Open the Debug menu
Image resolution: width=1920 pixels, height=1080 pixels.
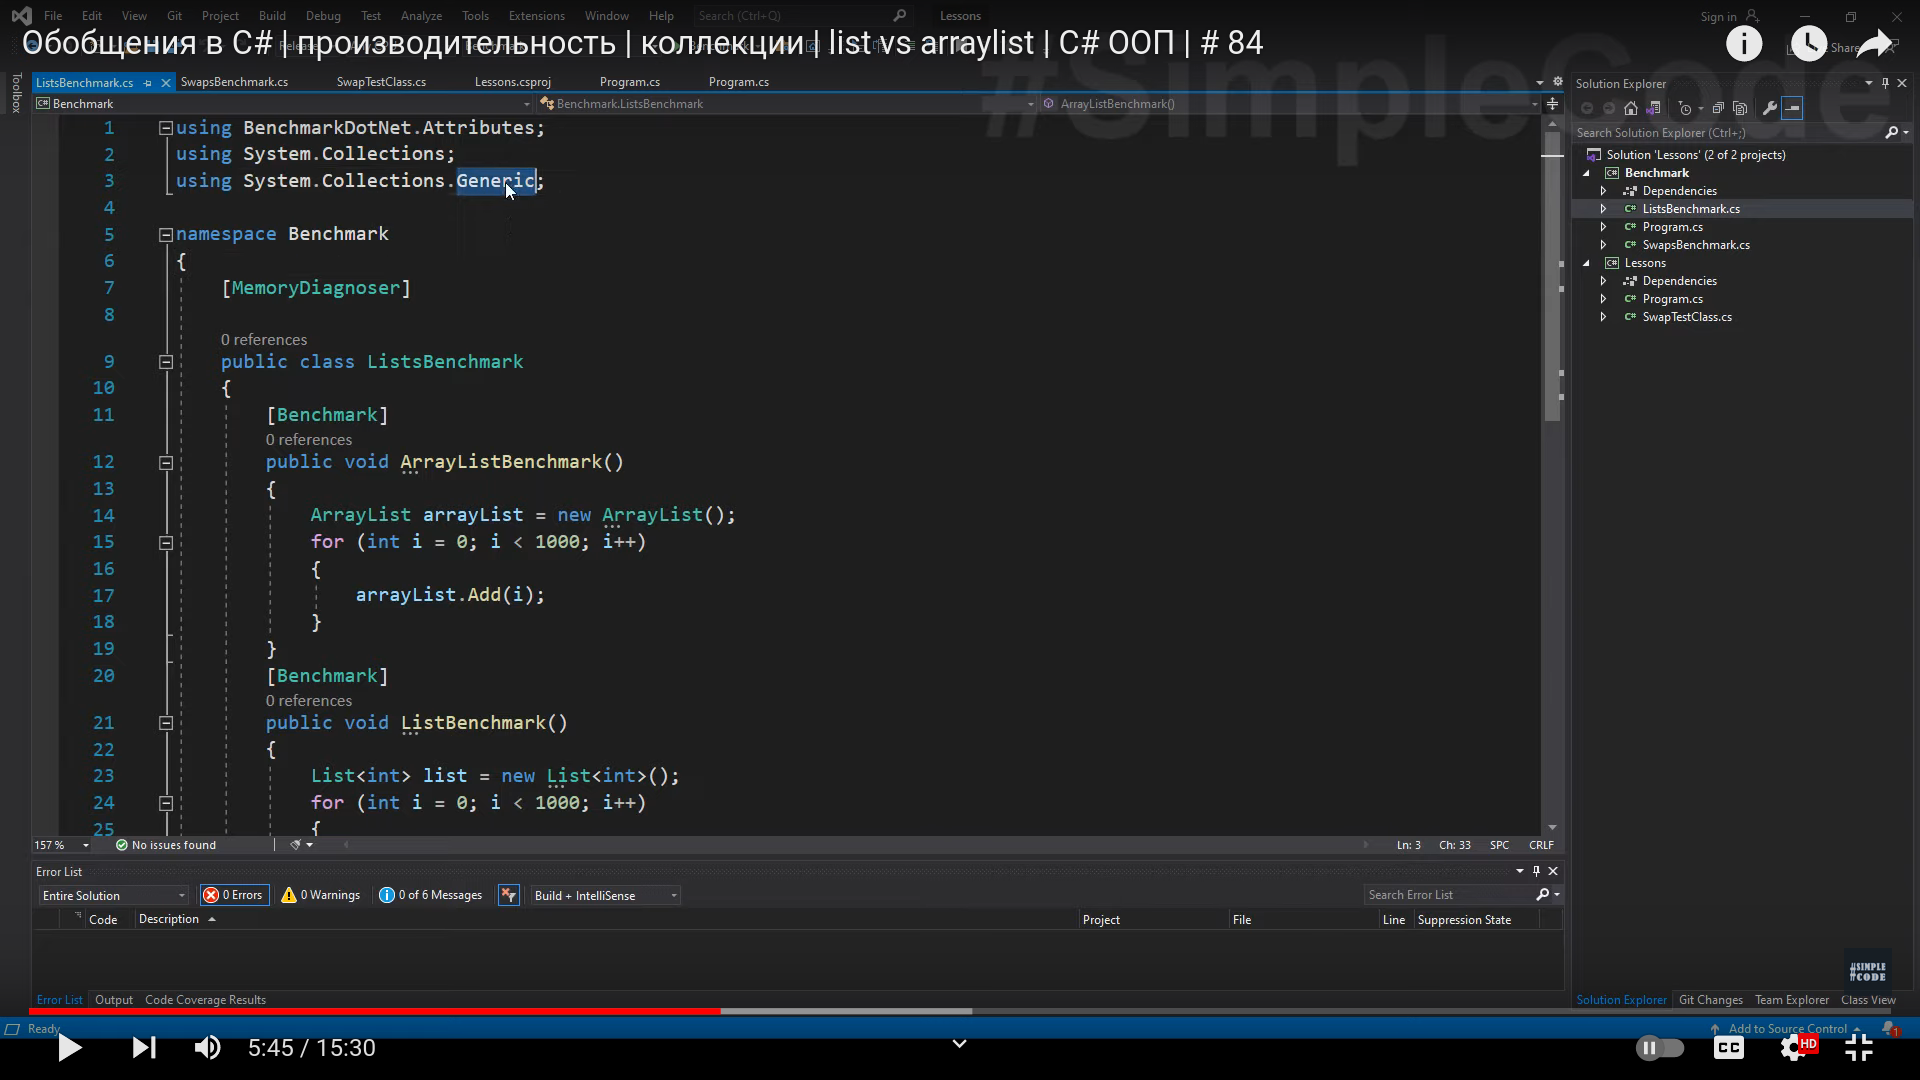(322, 16)
